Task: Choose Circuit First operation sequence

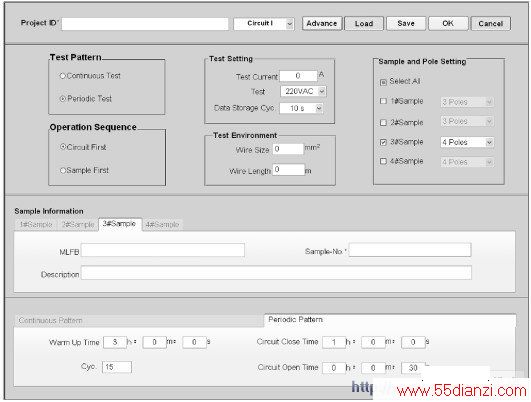Action: (63, 147)
